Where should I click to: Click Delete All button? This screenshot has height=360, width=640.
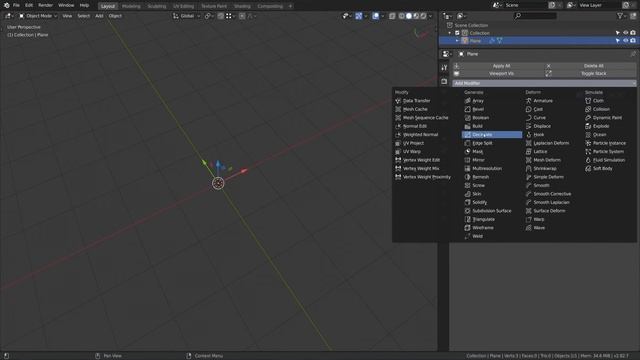[x=590, y=66]
